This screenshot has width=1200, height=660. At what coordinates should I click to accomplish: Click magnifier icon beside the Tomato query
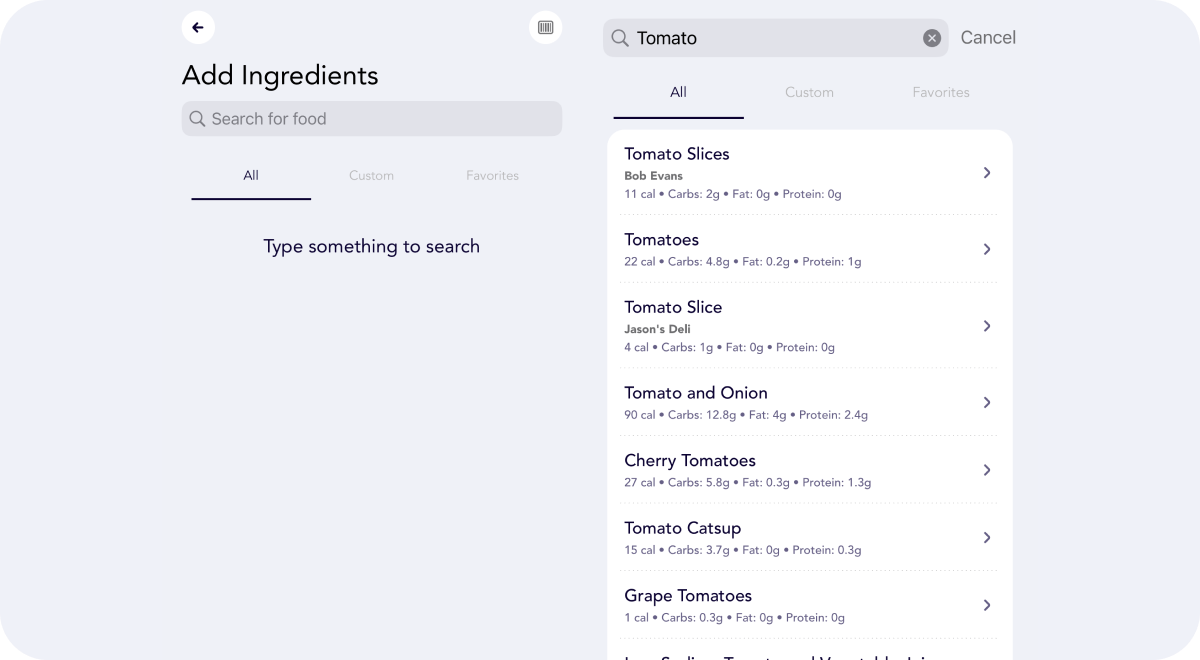point(620,38)
